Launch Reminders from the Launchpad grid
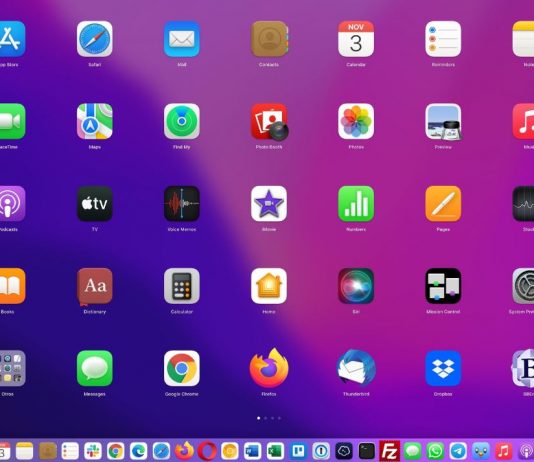Screen dimensions: 534x462 tap(443, 39)
